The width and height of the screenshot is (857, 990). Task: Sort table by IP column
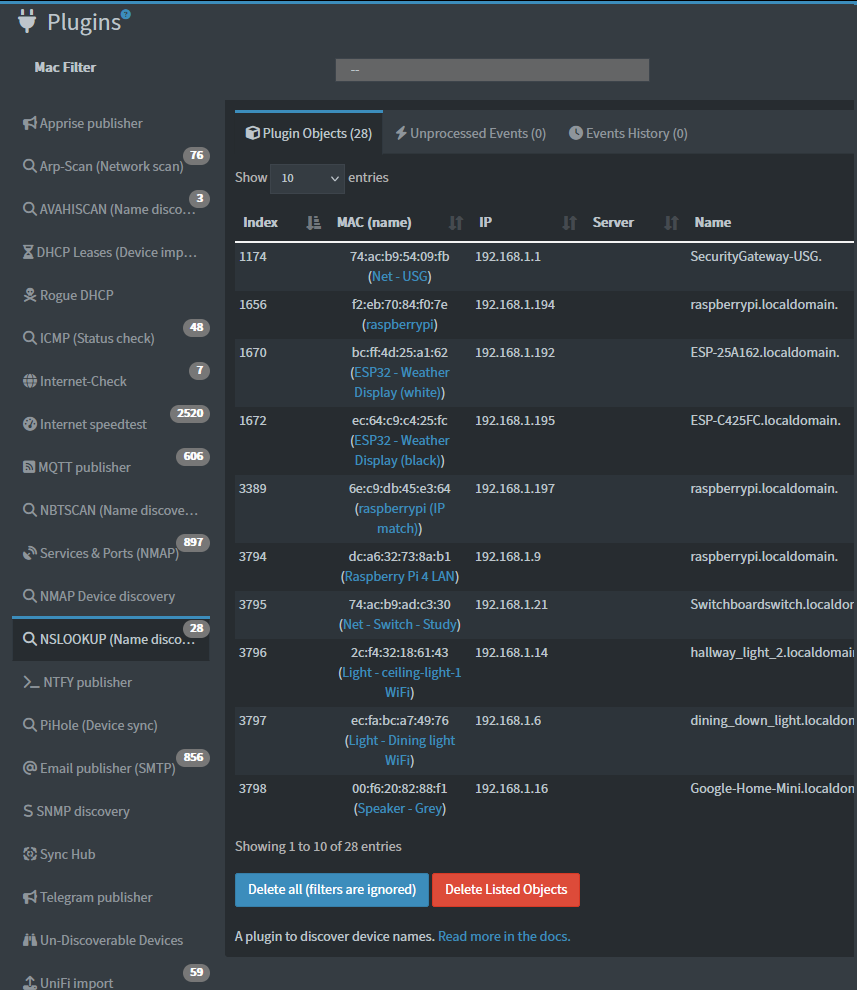(x=527, y=222)
